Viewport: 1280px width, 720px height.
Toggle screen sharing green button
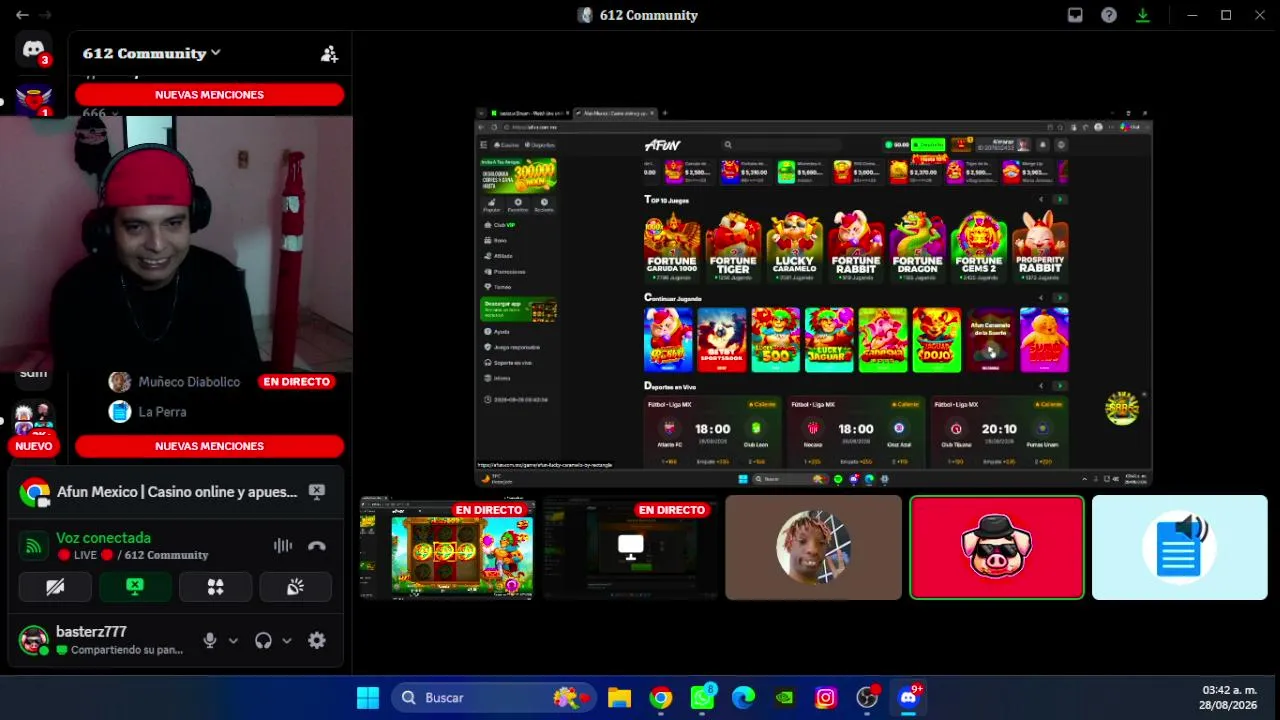pyautogui.click(x=135, y=587)
